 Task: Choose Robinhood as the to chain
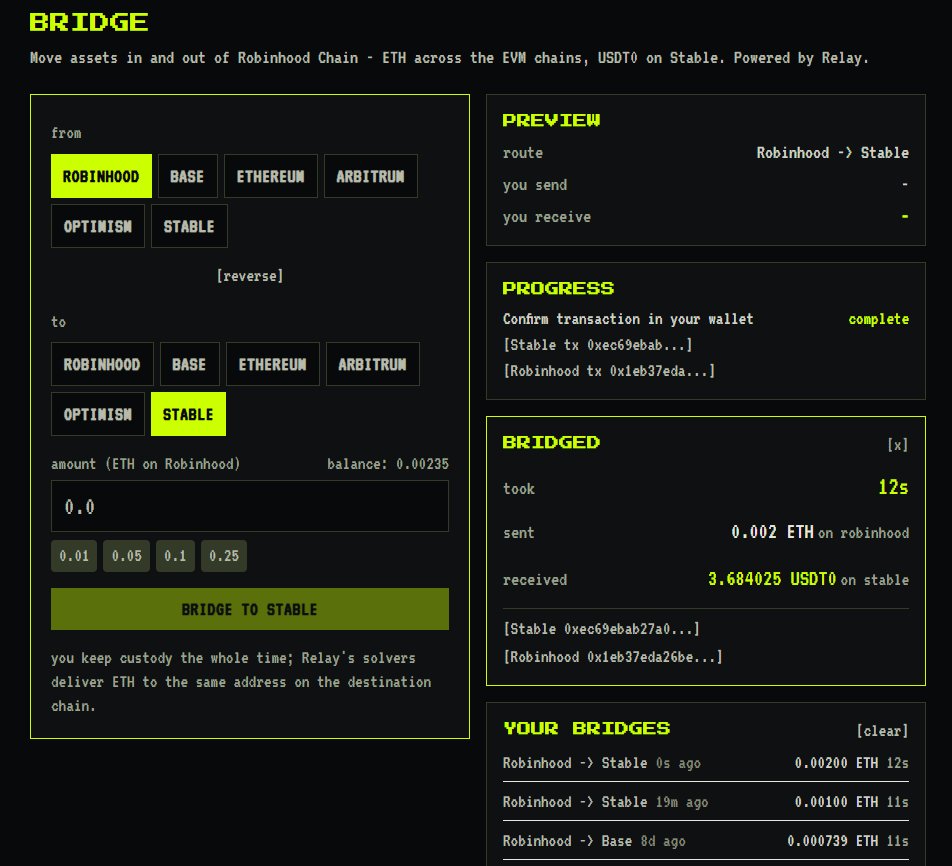(x=102, y=364)
